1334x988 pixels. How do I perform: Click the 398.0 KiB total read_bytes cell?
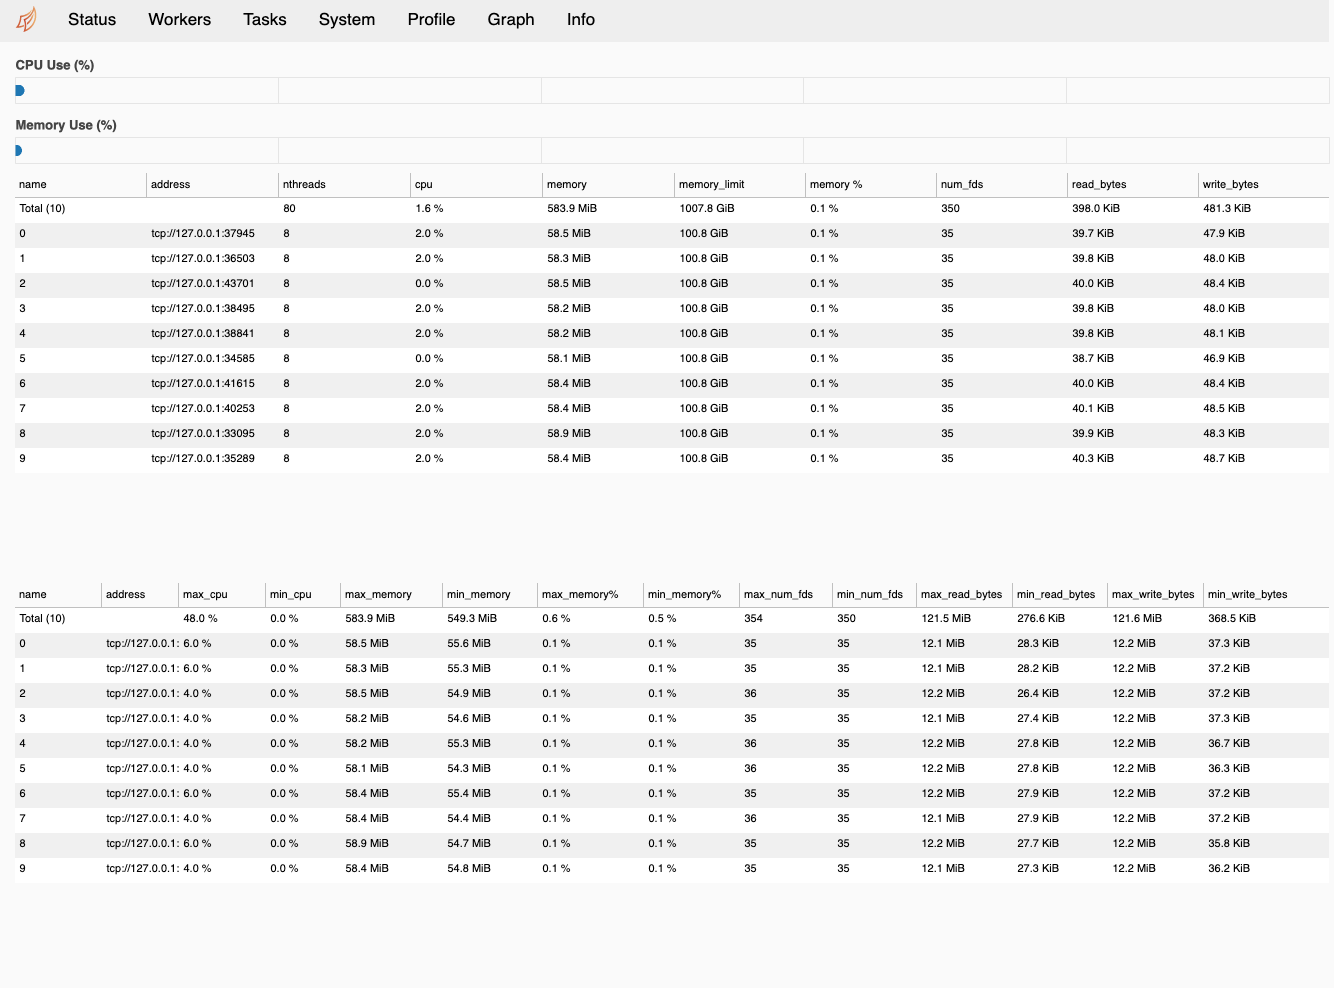[x=1096, y=208]
